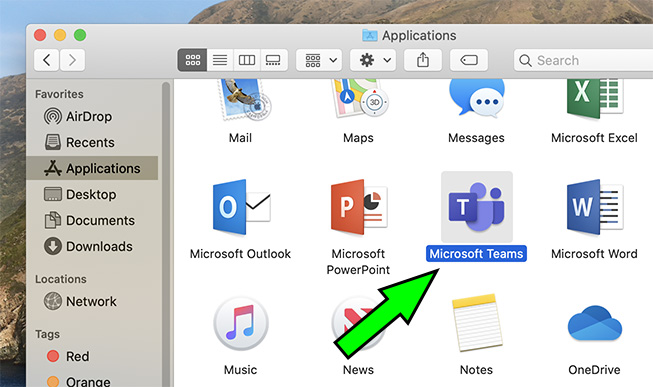
Task: Switch to gallery view mode
Action: 274,60
